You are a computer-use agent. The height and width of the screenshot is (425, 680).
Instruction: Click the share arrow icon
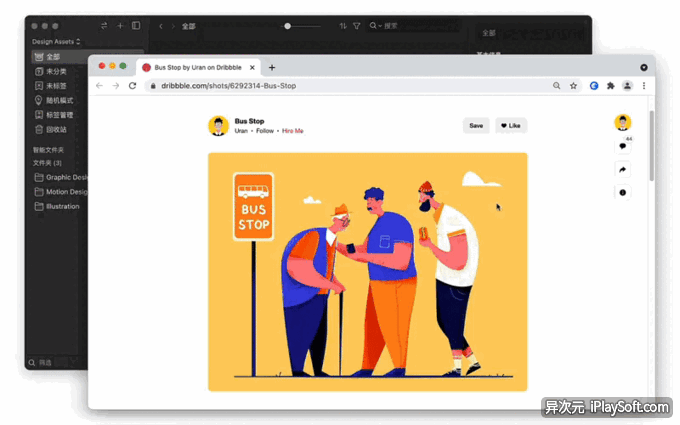(623, 170)
